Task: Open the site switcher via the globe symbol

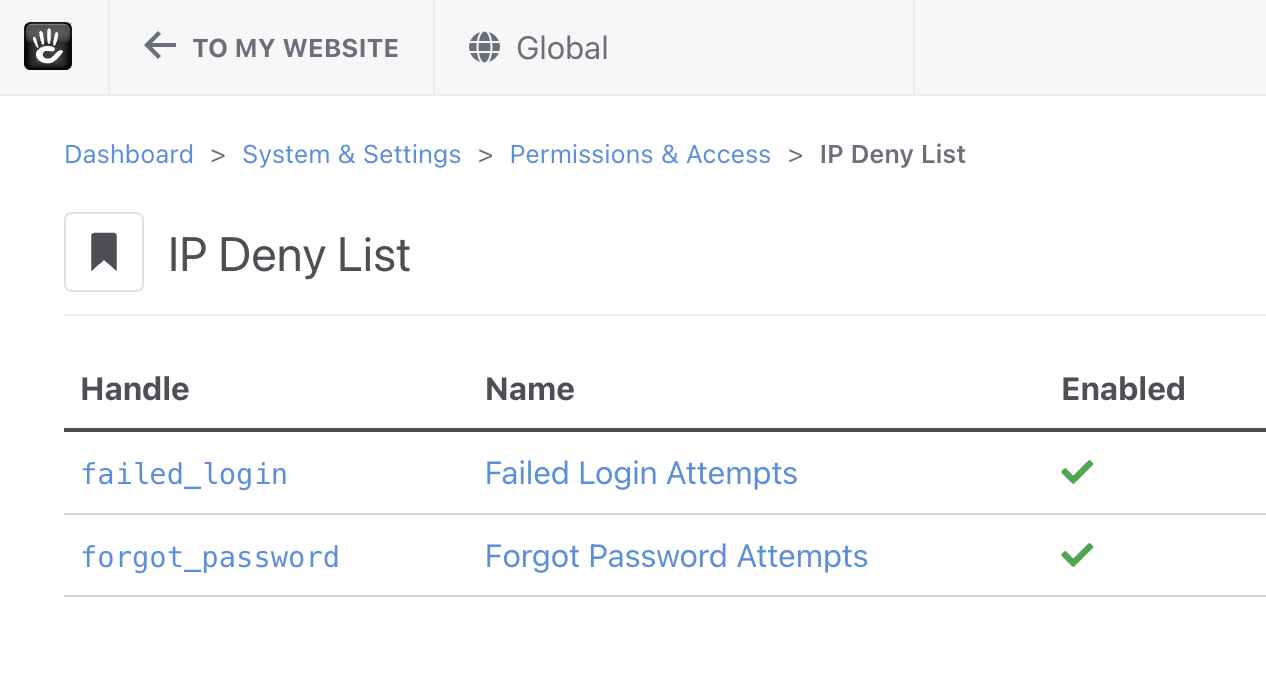Action: [x=484, y=46]
